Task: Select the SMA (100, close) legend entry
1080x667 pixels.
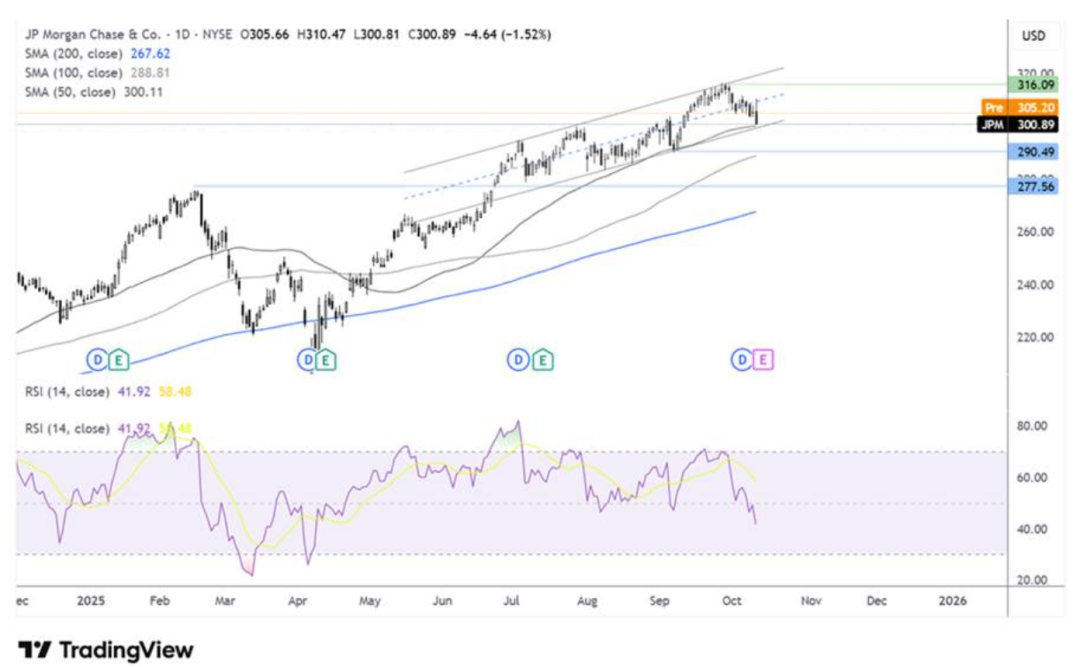Action: tap(74, 72)
